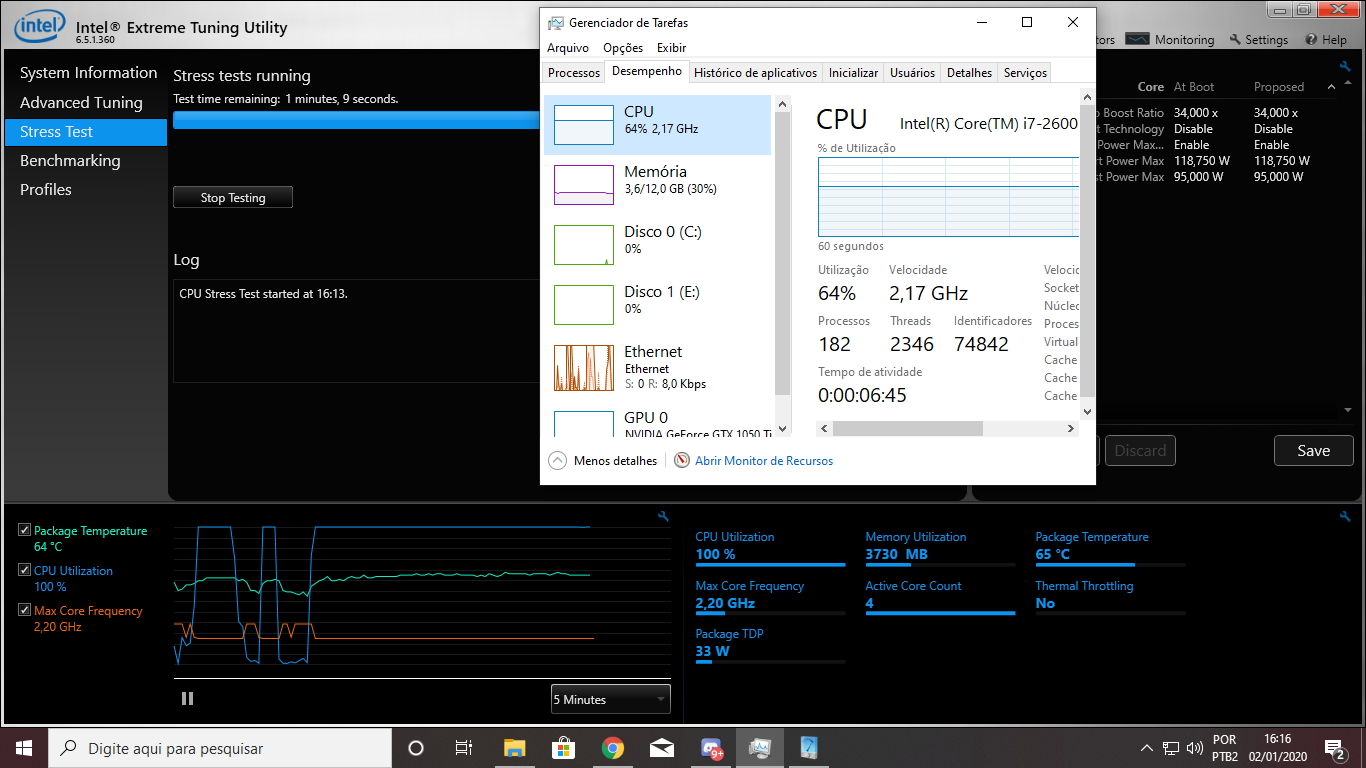Click the volume speaker icon in tray
Image resolution: width=1366 pixels, height=768 pixels.
[1194, 748]
